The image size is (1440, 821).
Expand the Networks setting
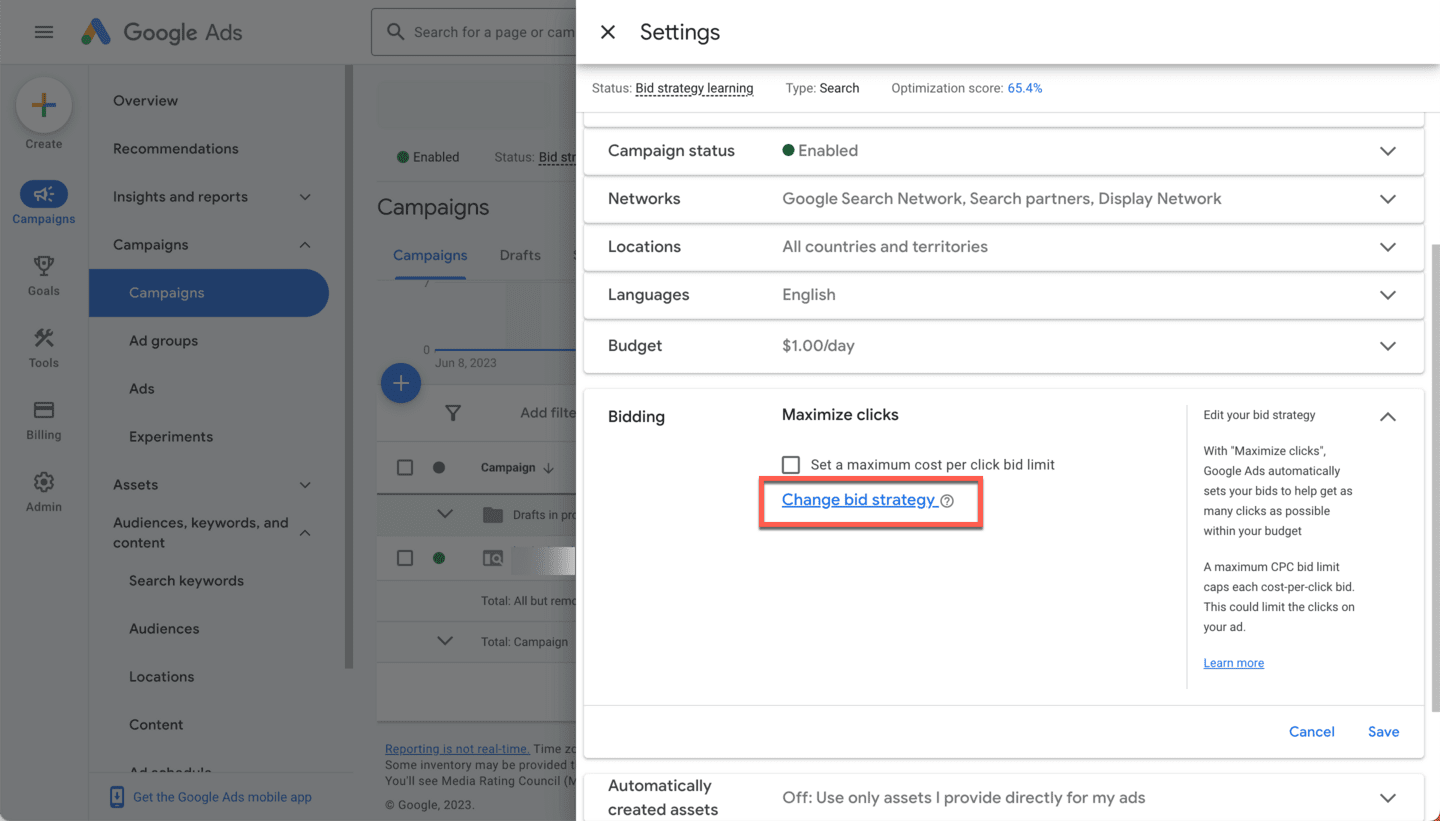coord(1388,199)
